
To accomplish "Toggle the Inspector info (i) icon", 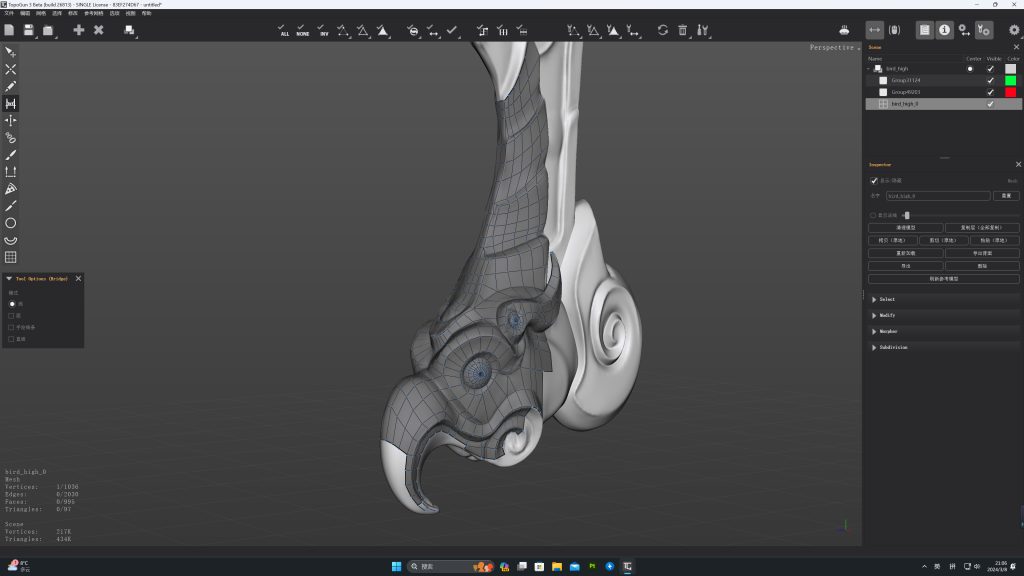I will point(944,30).
